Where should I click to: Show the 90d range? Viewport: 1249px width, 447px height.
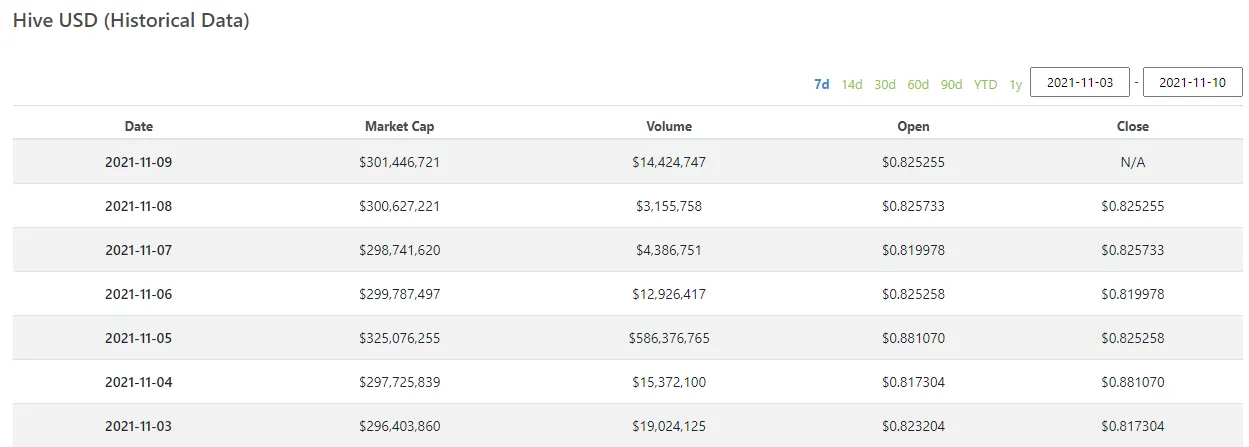coord(951,84)
